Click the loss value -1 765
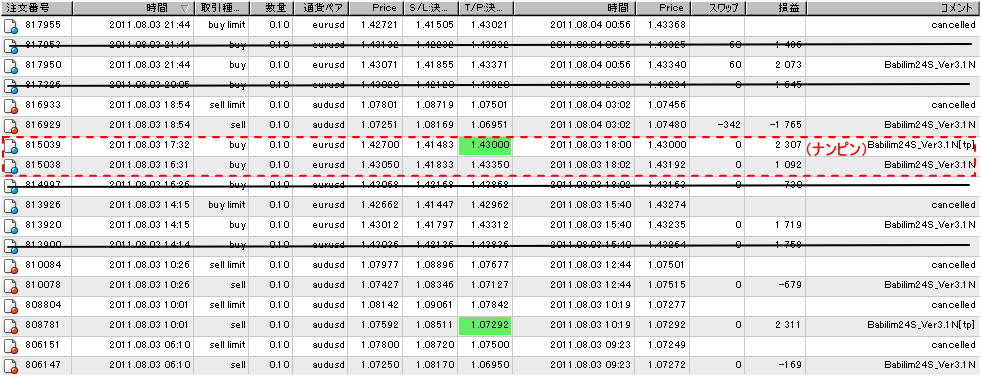This screenshot has height=376, width=981. click(x=785, y=125)
